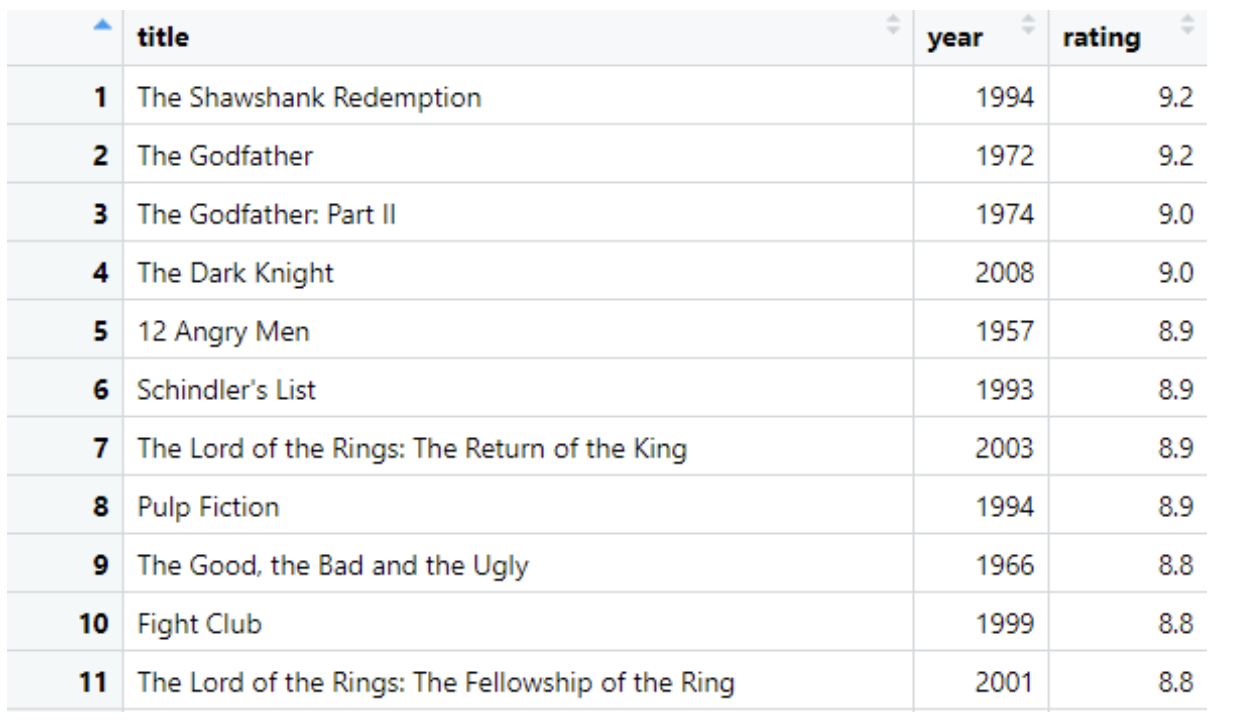Click the year cell showing 1957
Image resolution: width=1233 pixels, height=723 pixels.
(1004, 332)
